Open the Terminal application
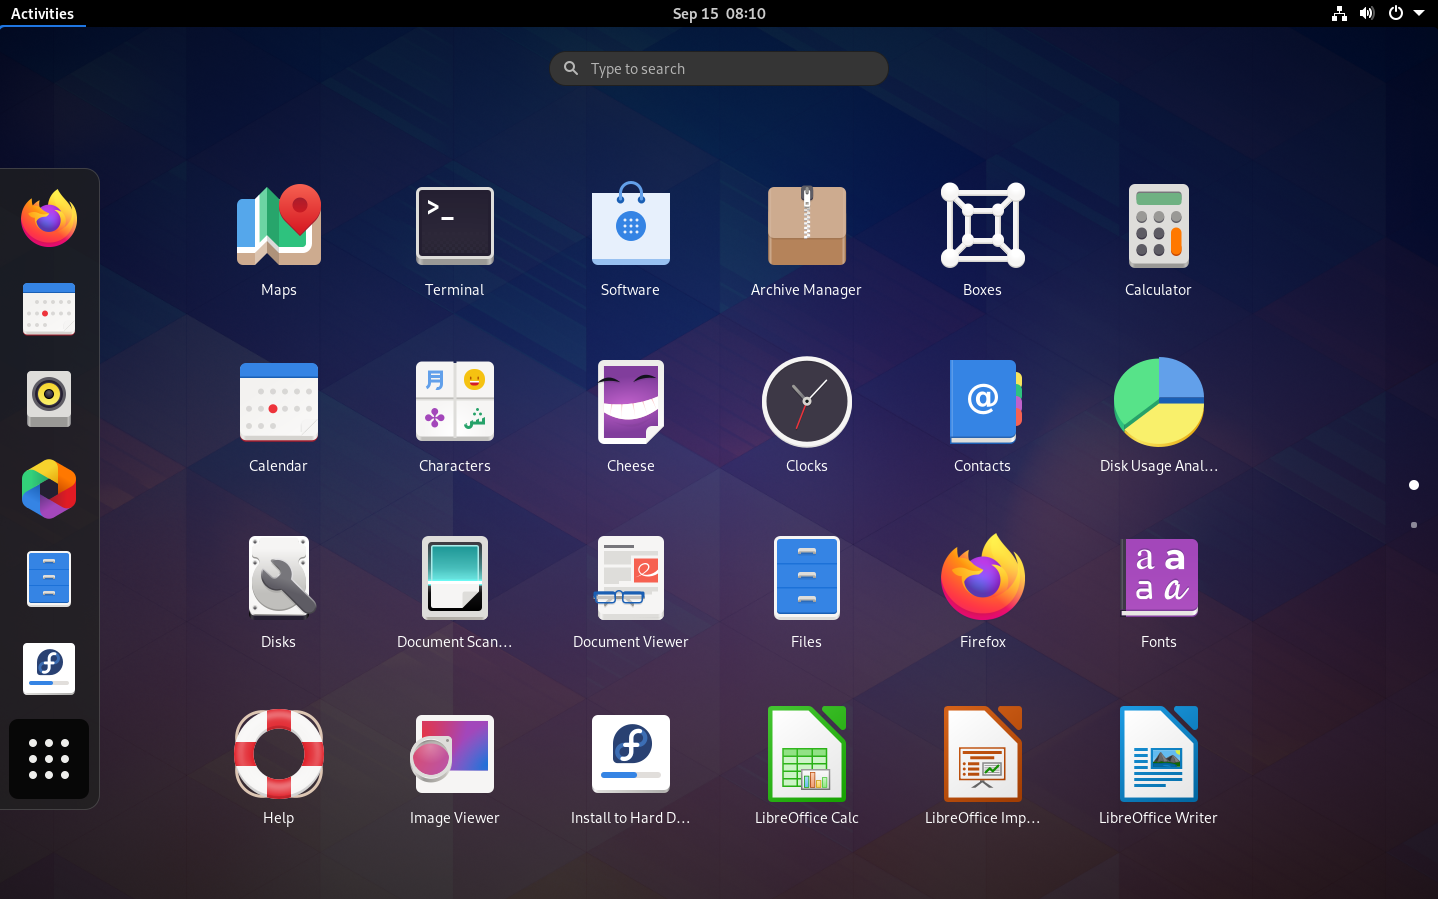 point(454,226)
